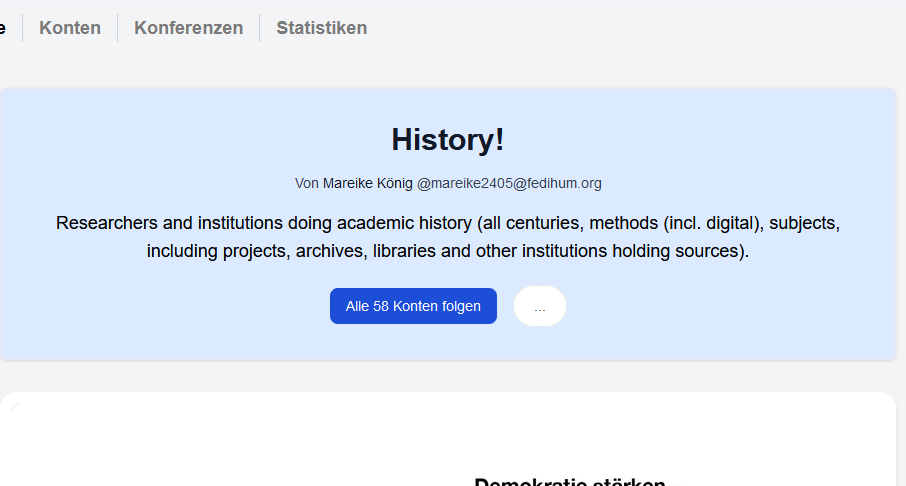Open the Konten tab
This screenshot has width=906, height=486.
70,28
